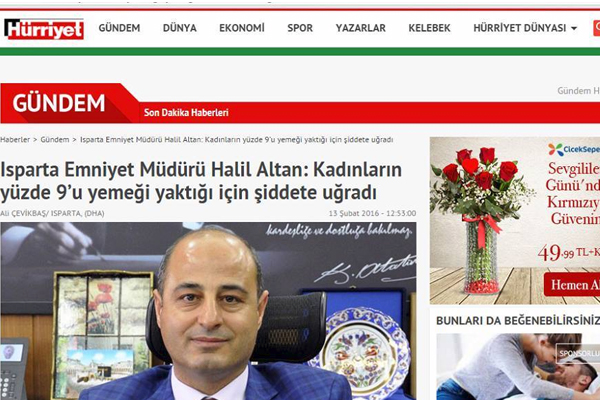Open the GÜNDEM menu item
Image resolution: width=600 pixels, height=400 pixels.
pyautogui.click(x=119, y=28)
